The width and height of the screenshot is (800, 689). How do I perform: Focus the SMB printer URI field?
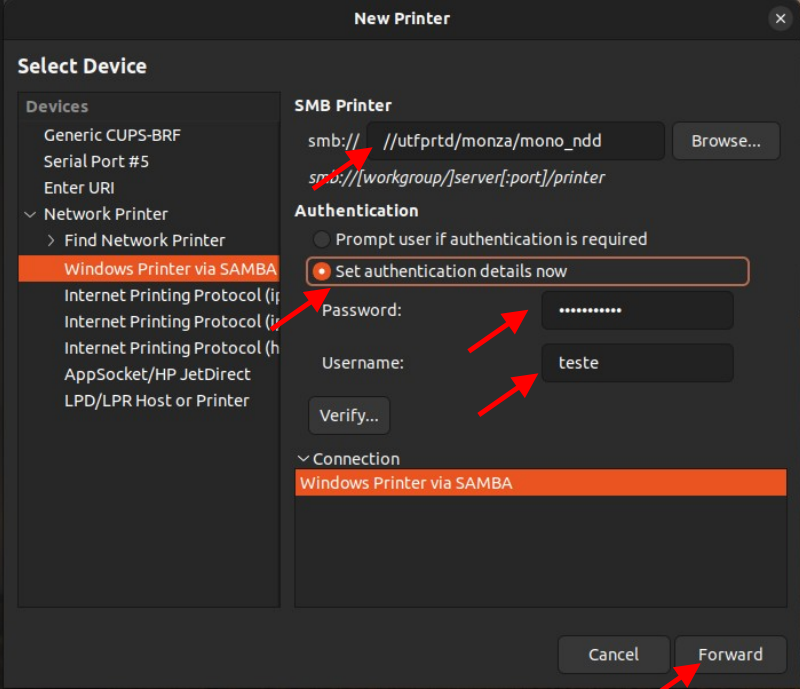[515, 141]
